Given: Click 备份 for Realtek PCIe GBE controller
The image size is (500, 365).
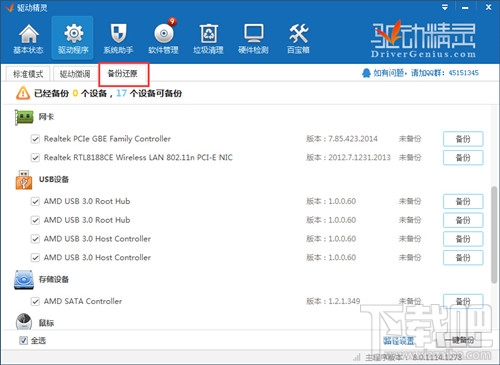Looking at the screenshot, I should [x=463, y=139].
